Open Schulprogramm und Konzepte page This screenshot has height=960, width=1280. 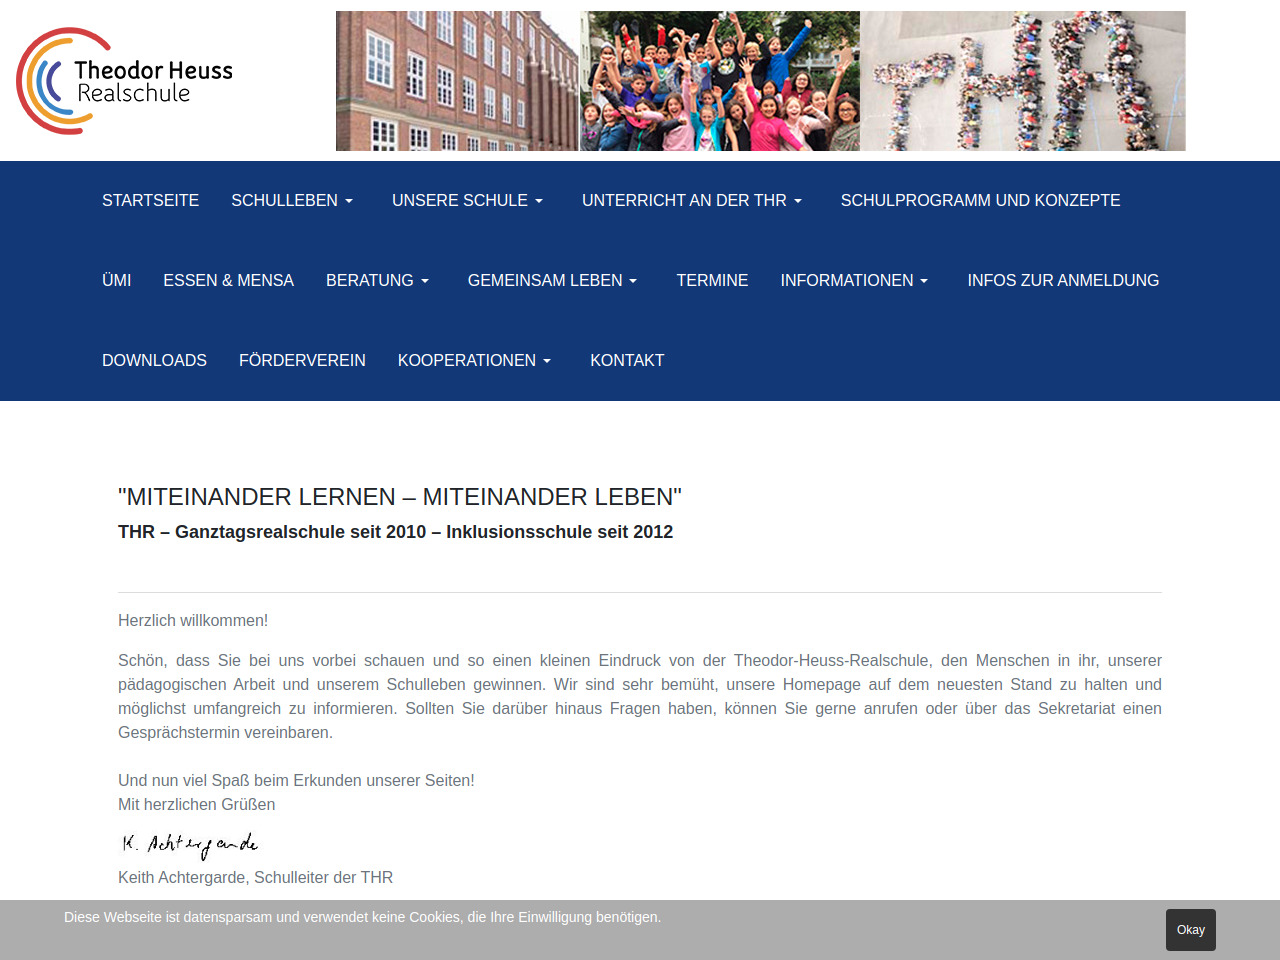[x=980, y=200]
